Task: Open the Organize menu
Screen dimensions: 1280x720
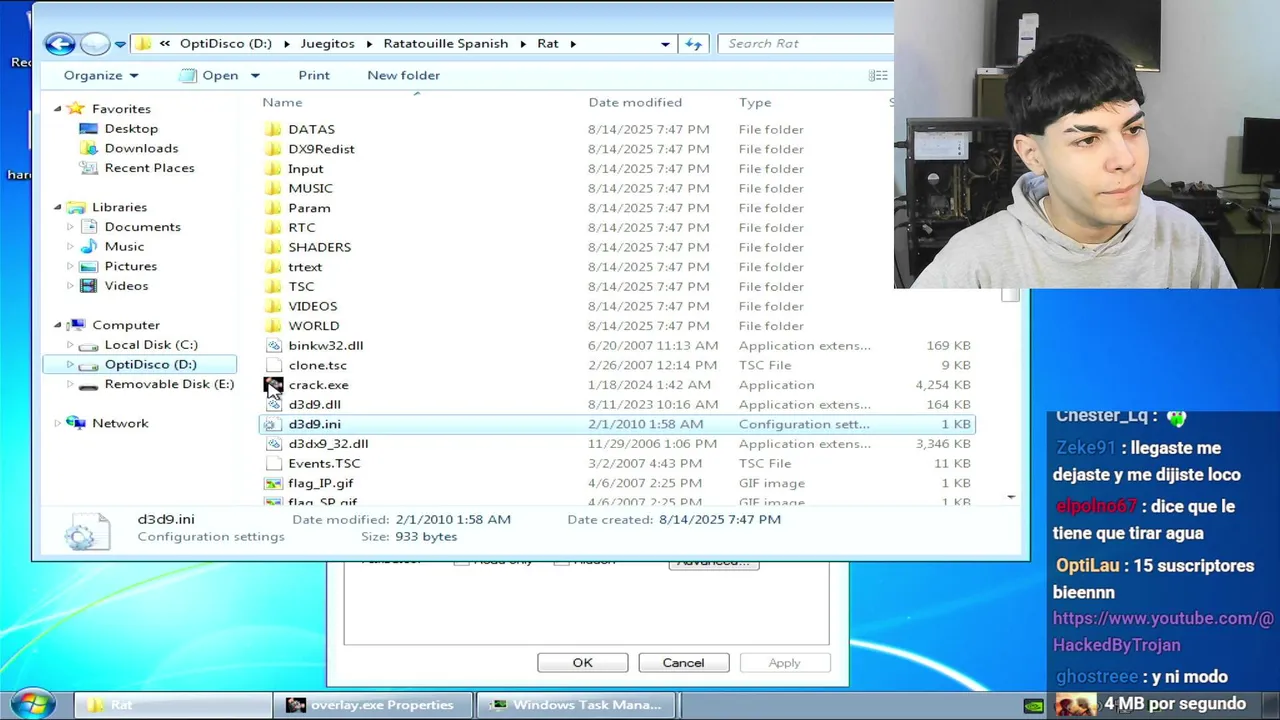Action: pos(101,75)
